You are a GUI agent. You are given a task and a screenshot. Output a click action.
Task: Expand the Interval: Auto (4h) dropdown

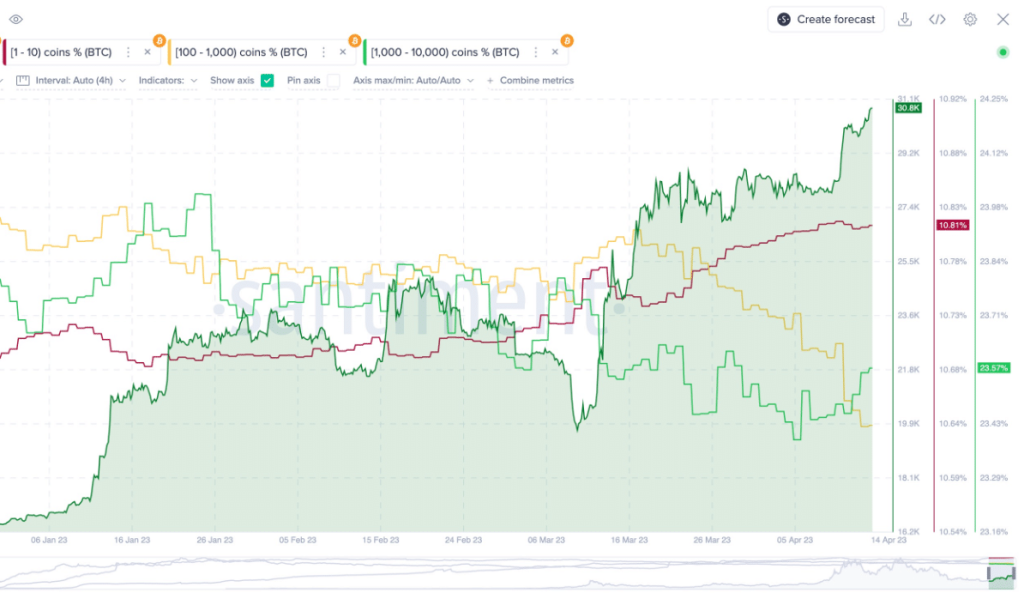pos(80,80)
